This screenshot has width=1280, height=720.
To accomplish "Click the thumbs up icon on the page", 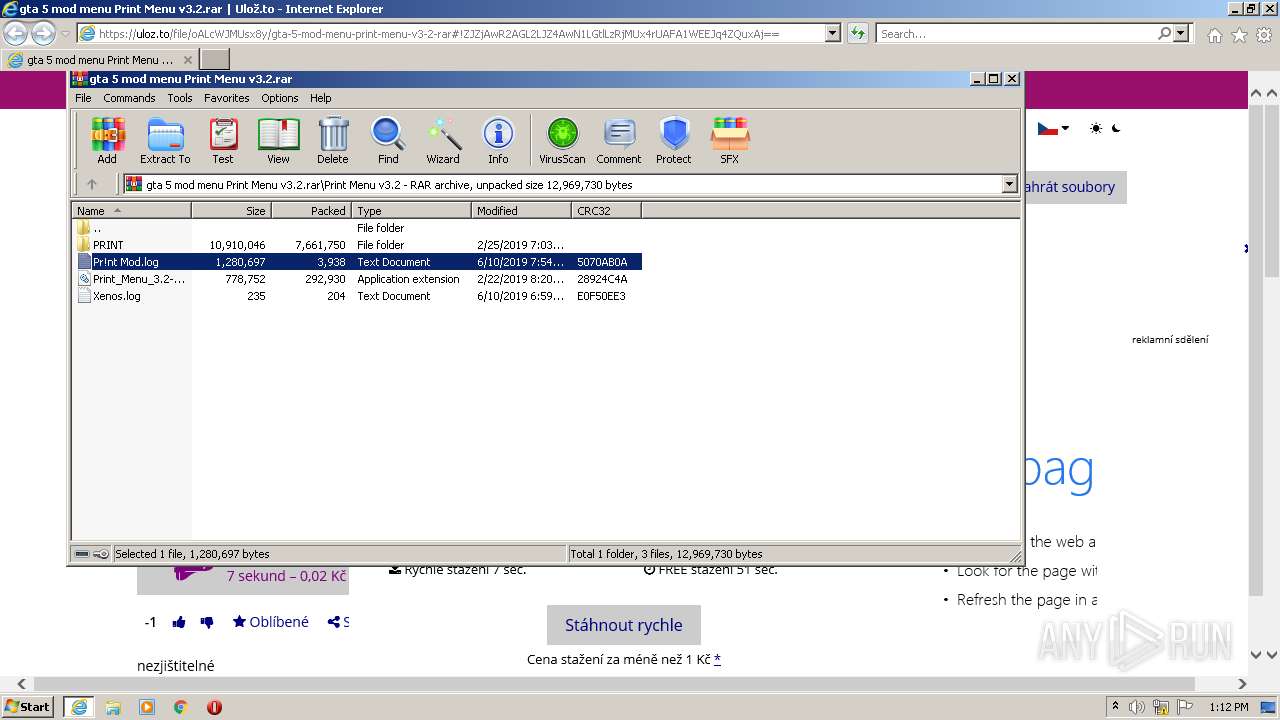I will click(179, 622).
